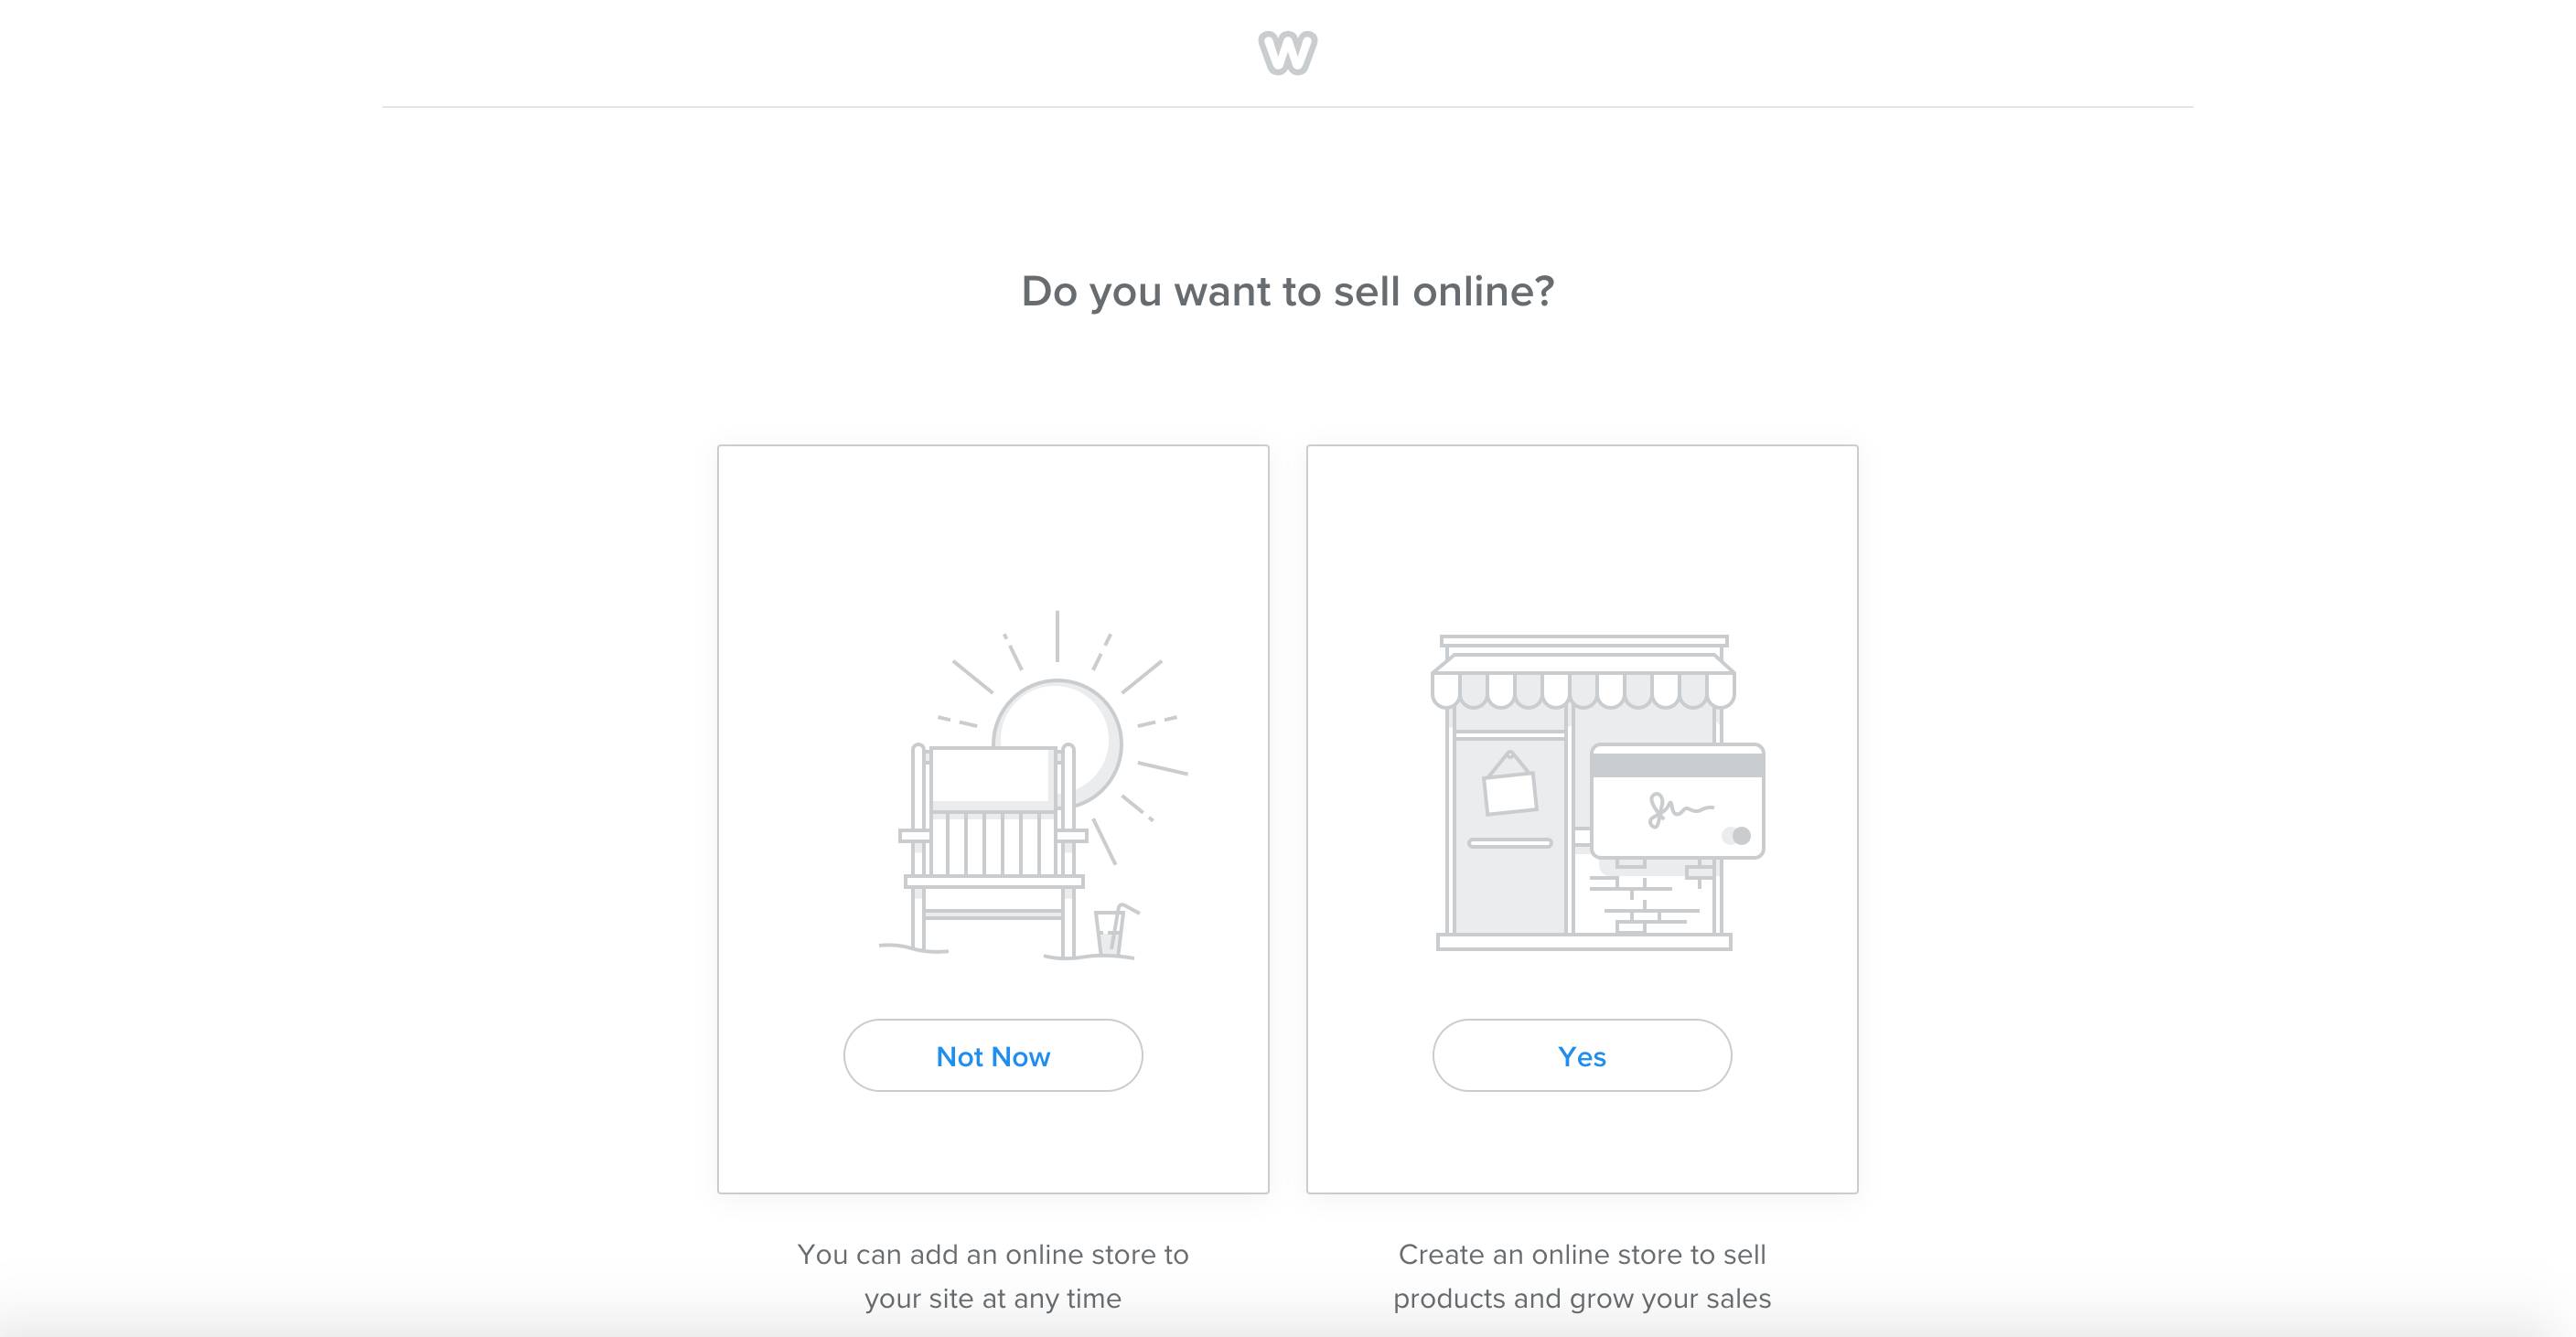Click the drink glass with straw

pos(1112,930)
